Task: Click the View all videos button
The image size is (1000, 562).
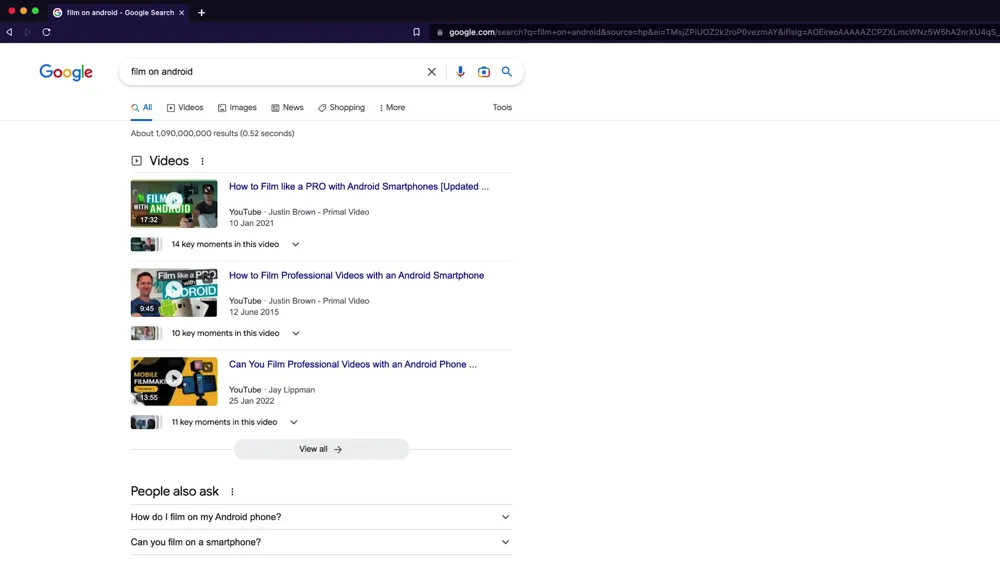Action: (x=321, y=449)
